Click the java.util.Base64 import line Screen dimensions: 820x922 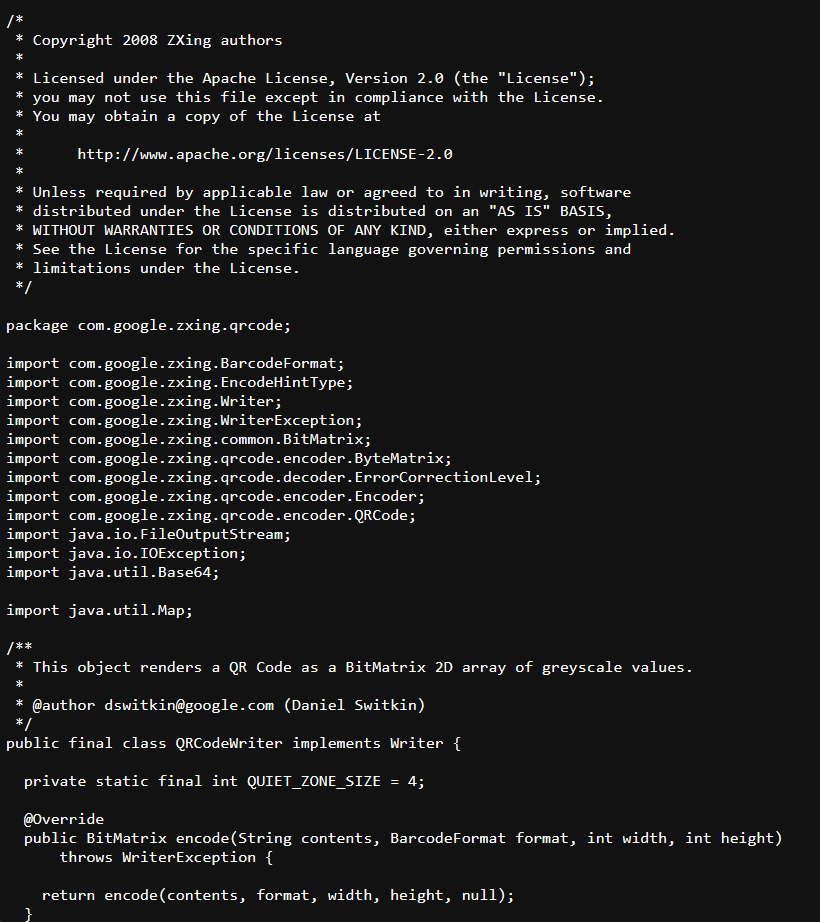click(x=112, y=572)
